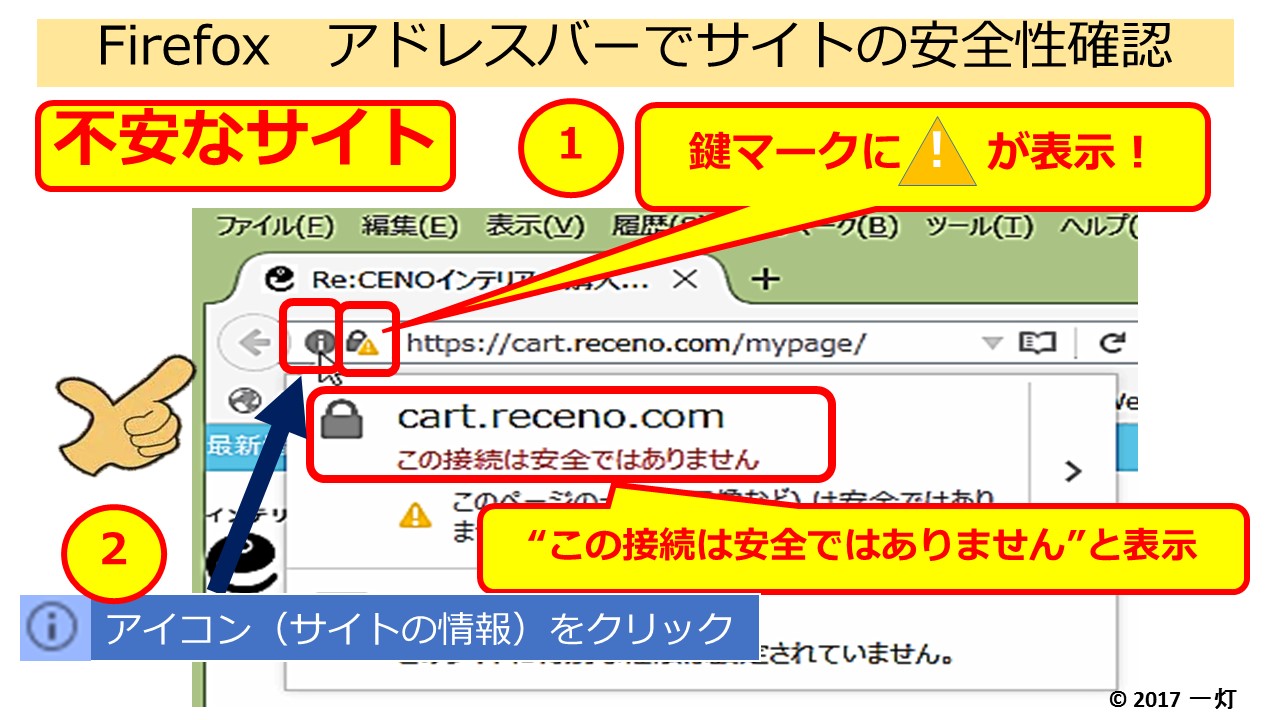Toggle reader view book icon
1280x720 pixels.
coord(1037,344)
